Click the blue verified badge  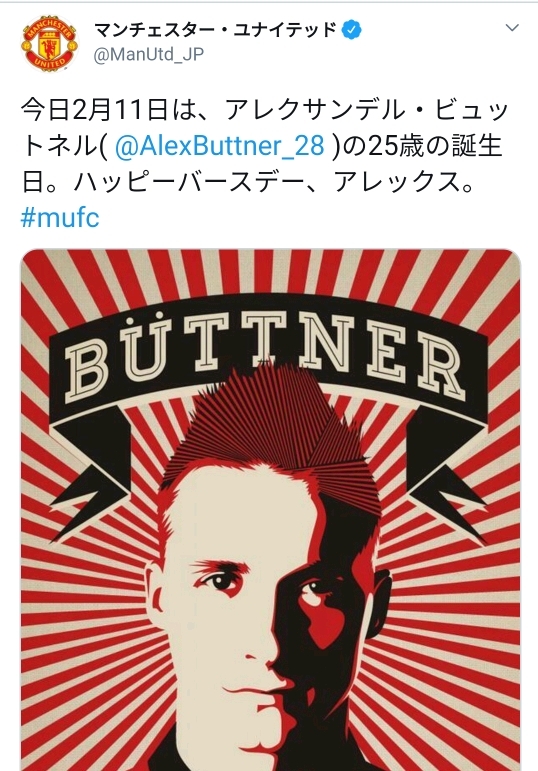(351, 30)
